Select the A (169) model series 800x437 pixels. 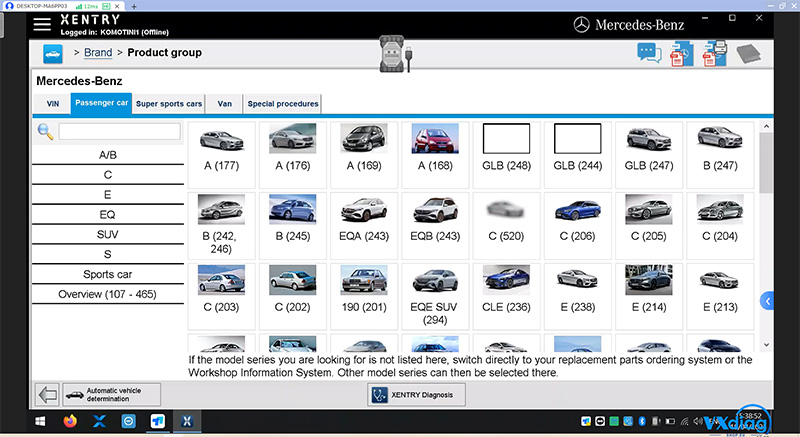click(364, 155)
